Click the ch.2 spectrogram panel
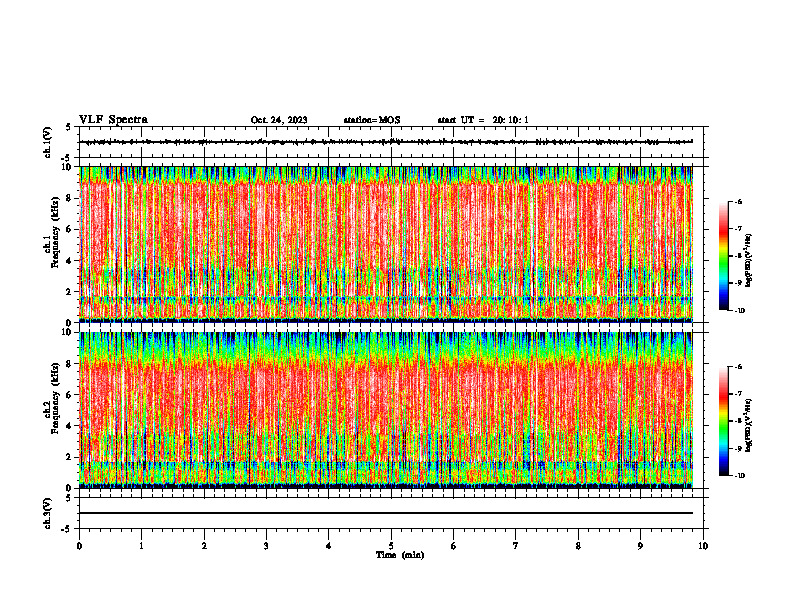792x612 pixels. [x=386, y=410]
